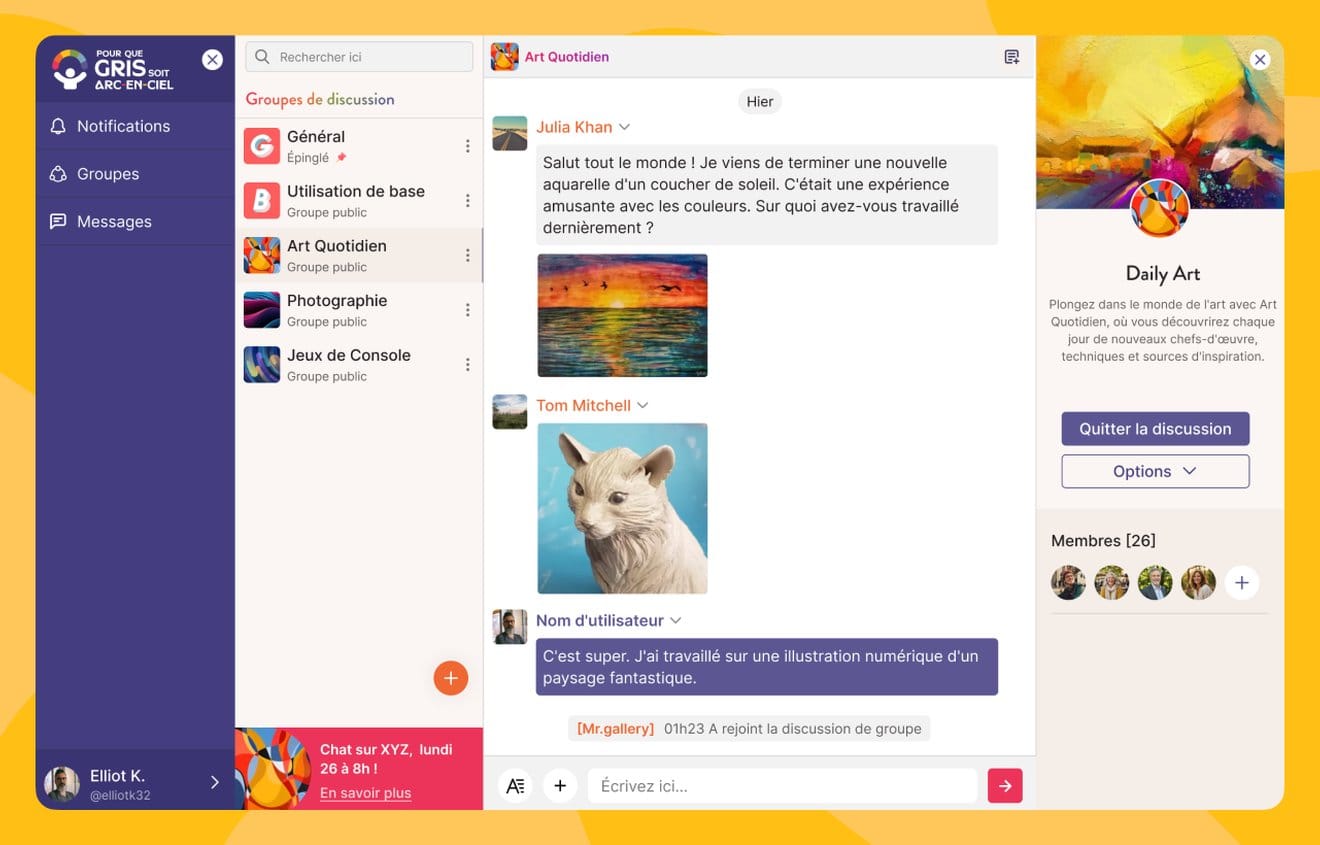Viewport: 1320px width, 845px height.
Task: Select the Art Quotidien group row
Action: pos(358,255)
